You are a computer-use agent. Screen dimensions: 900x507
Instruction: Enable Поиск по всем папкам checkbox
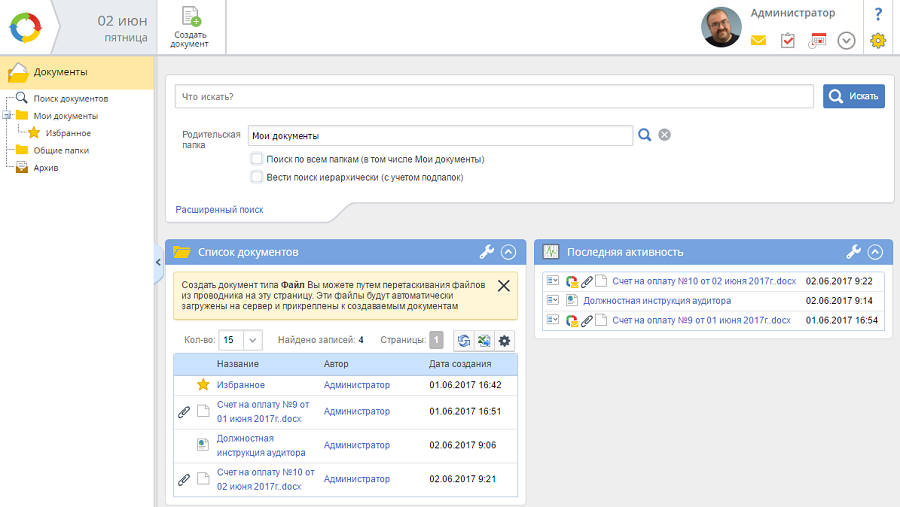point(257,159)
